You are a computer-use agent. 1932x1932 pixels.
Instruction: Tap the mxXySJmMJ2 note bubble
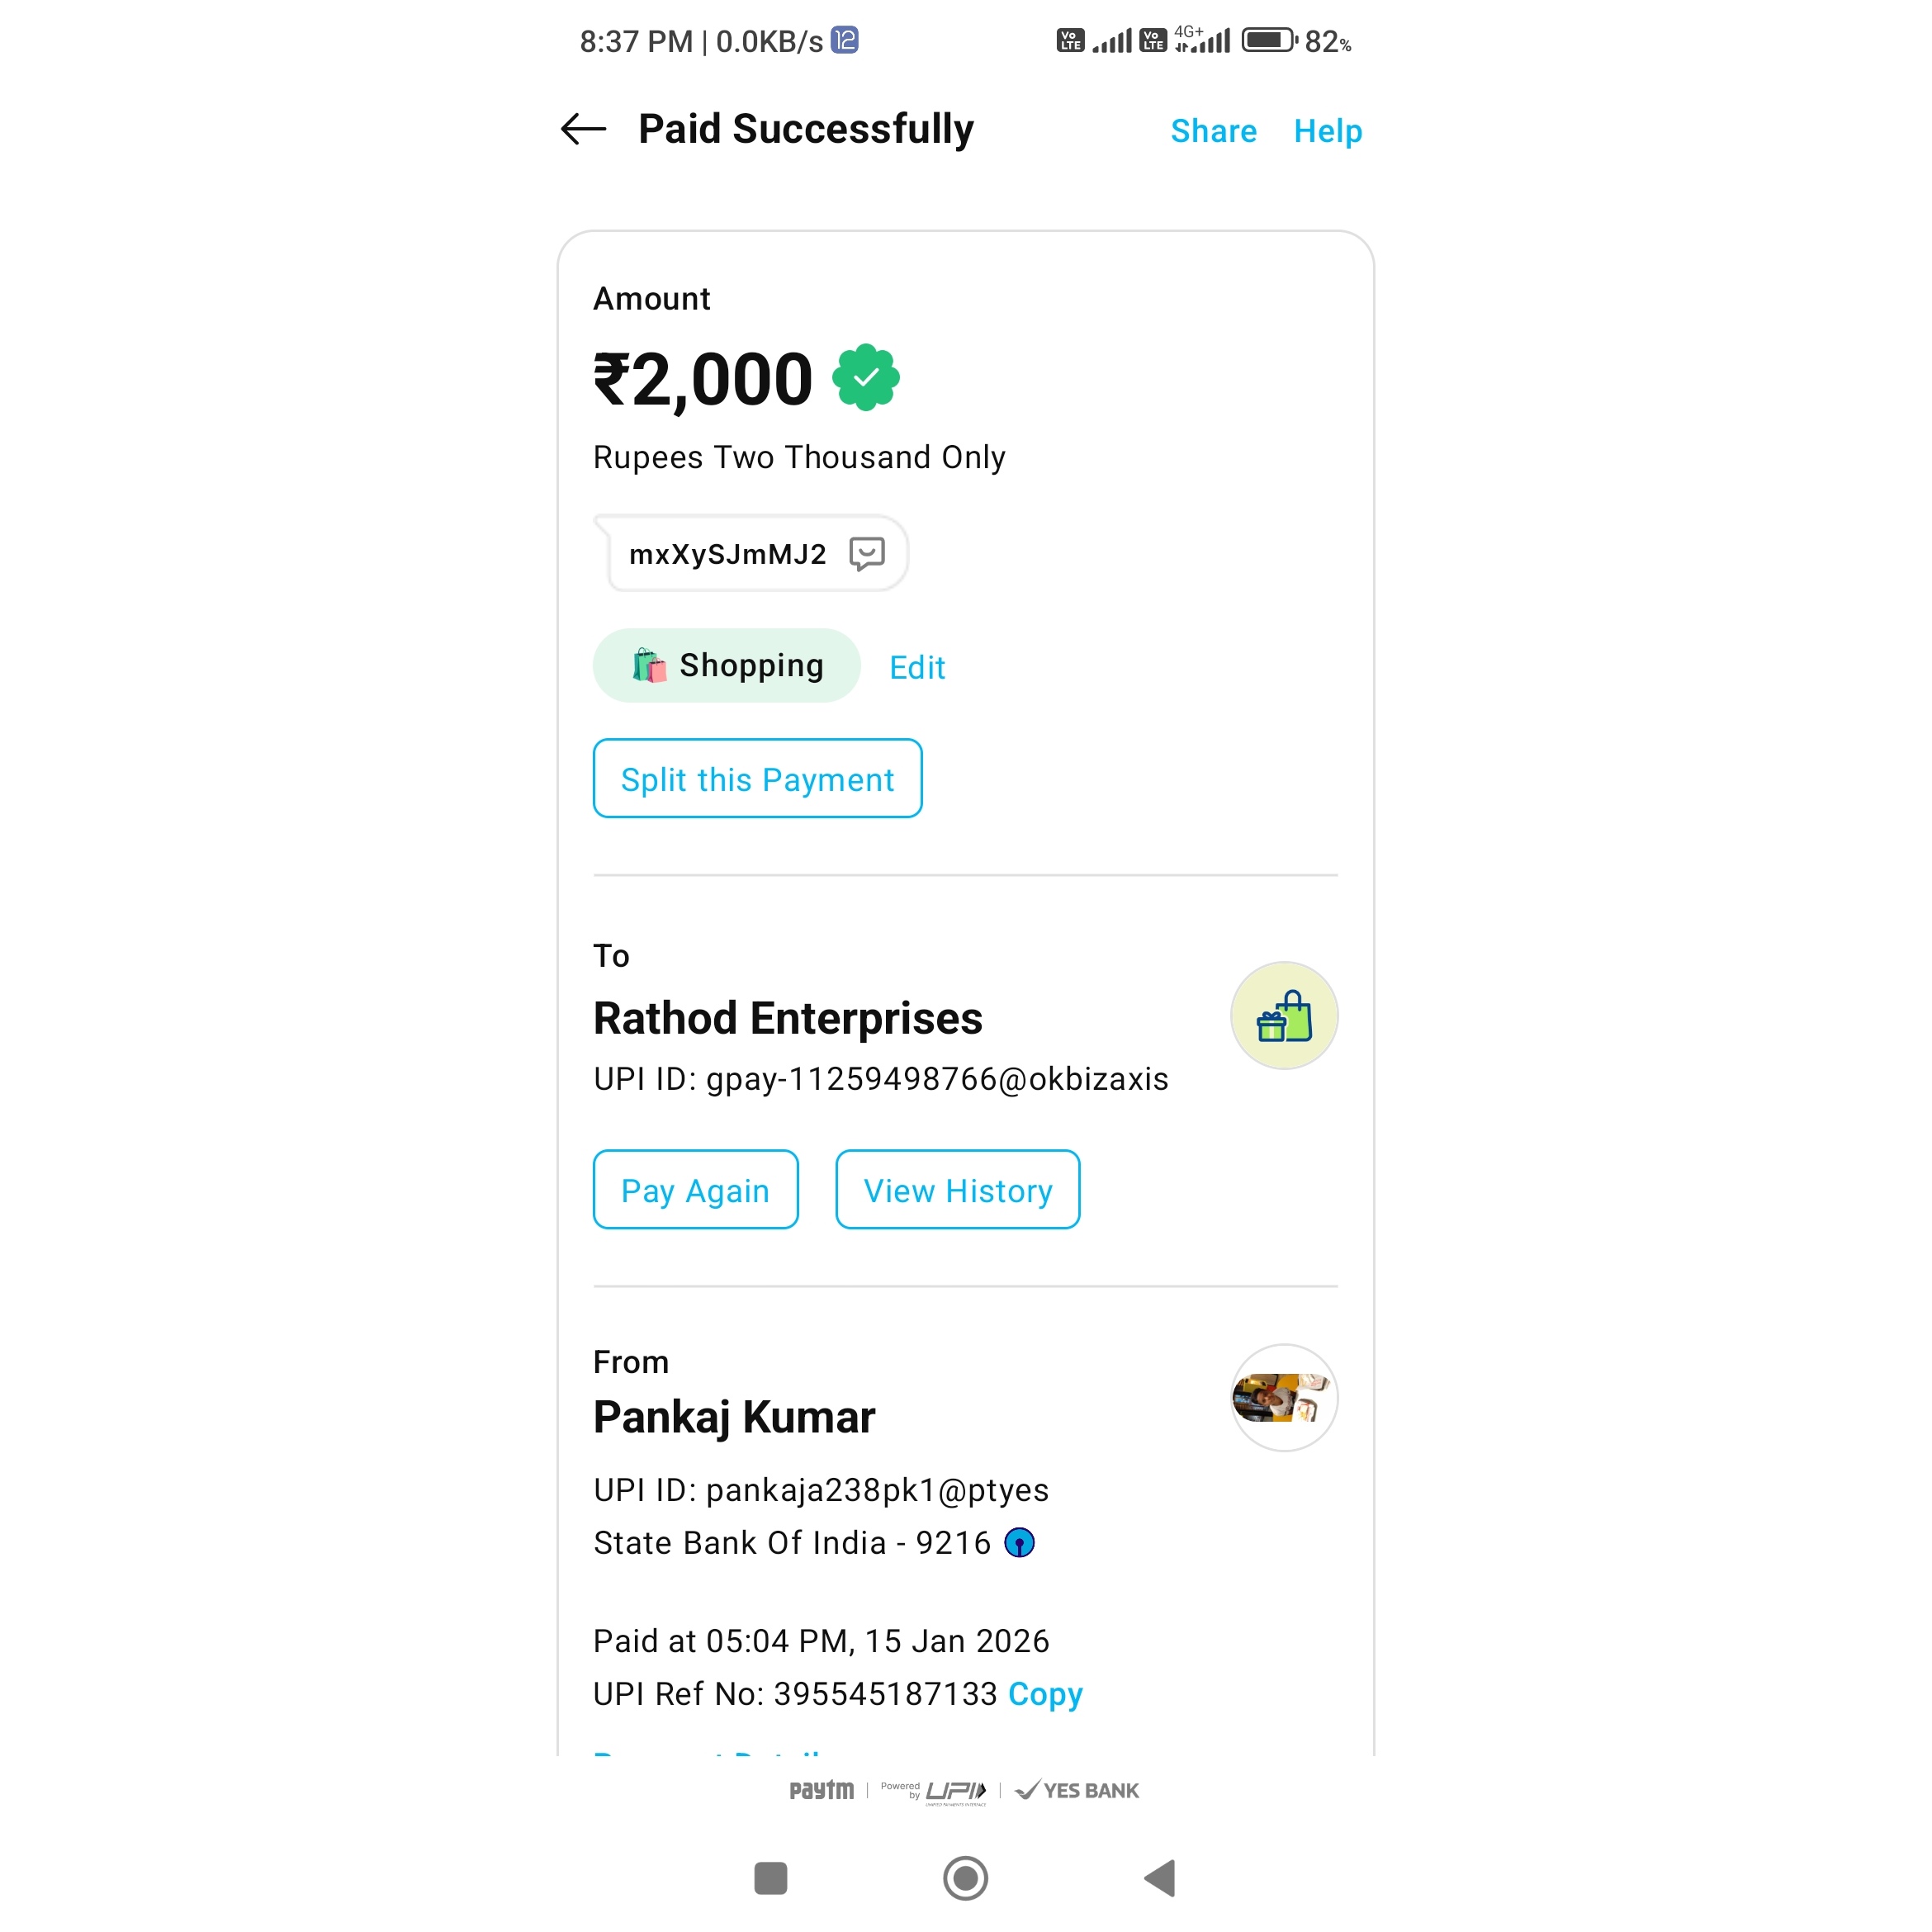pyautogui.click(x=728, y=554)
